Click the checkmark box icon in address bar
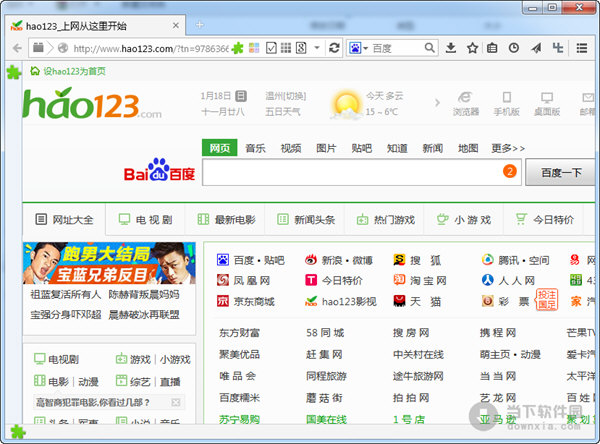 (271, 48)
